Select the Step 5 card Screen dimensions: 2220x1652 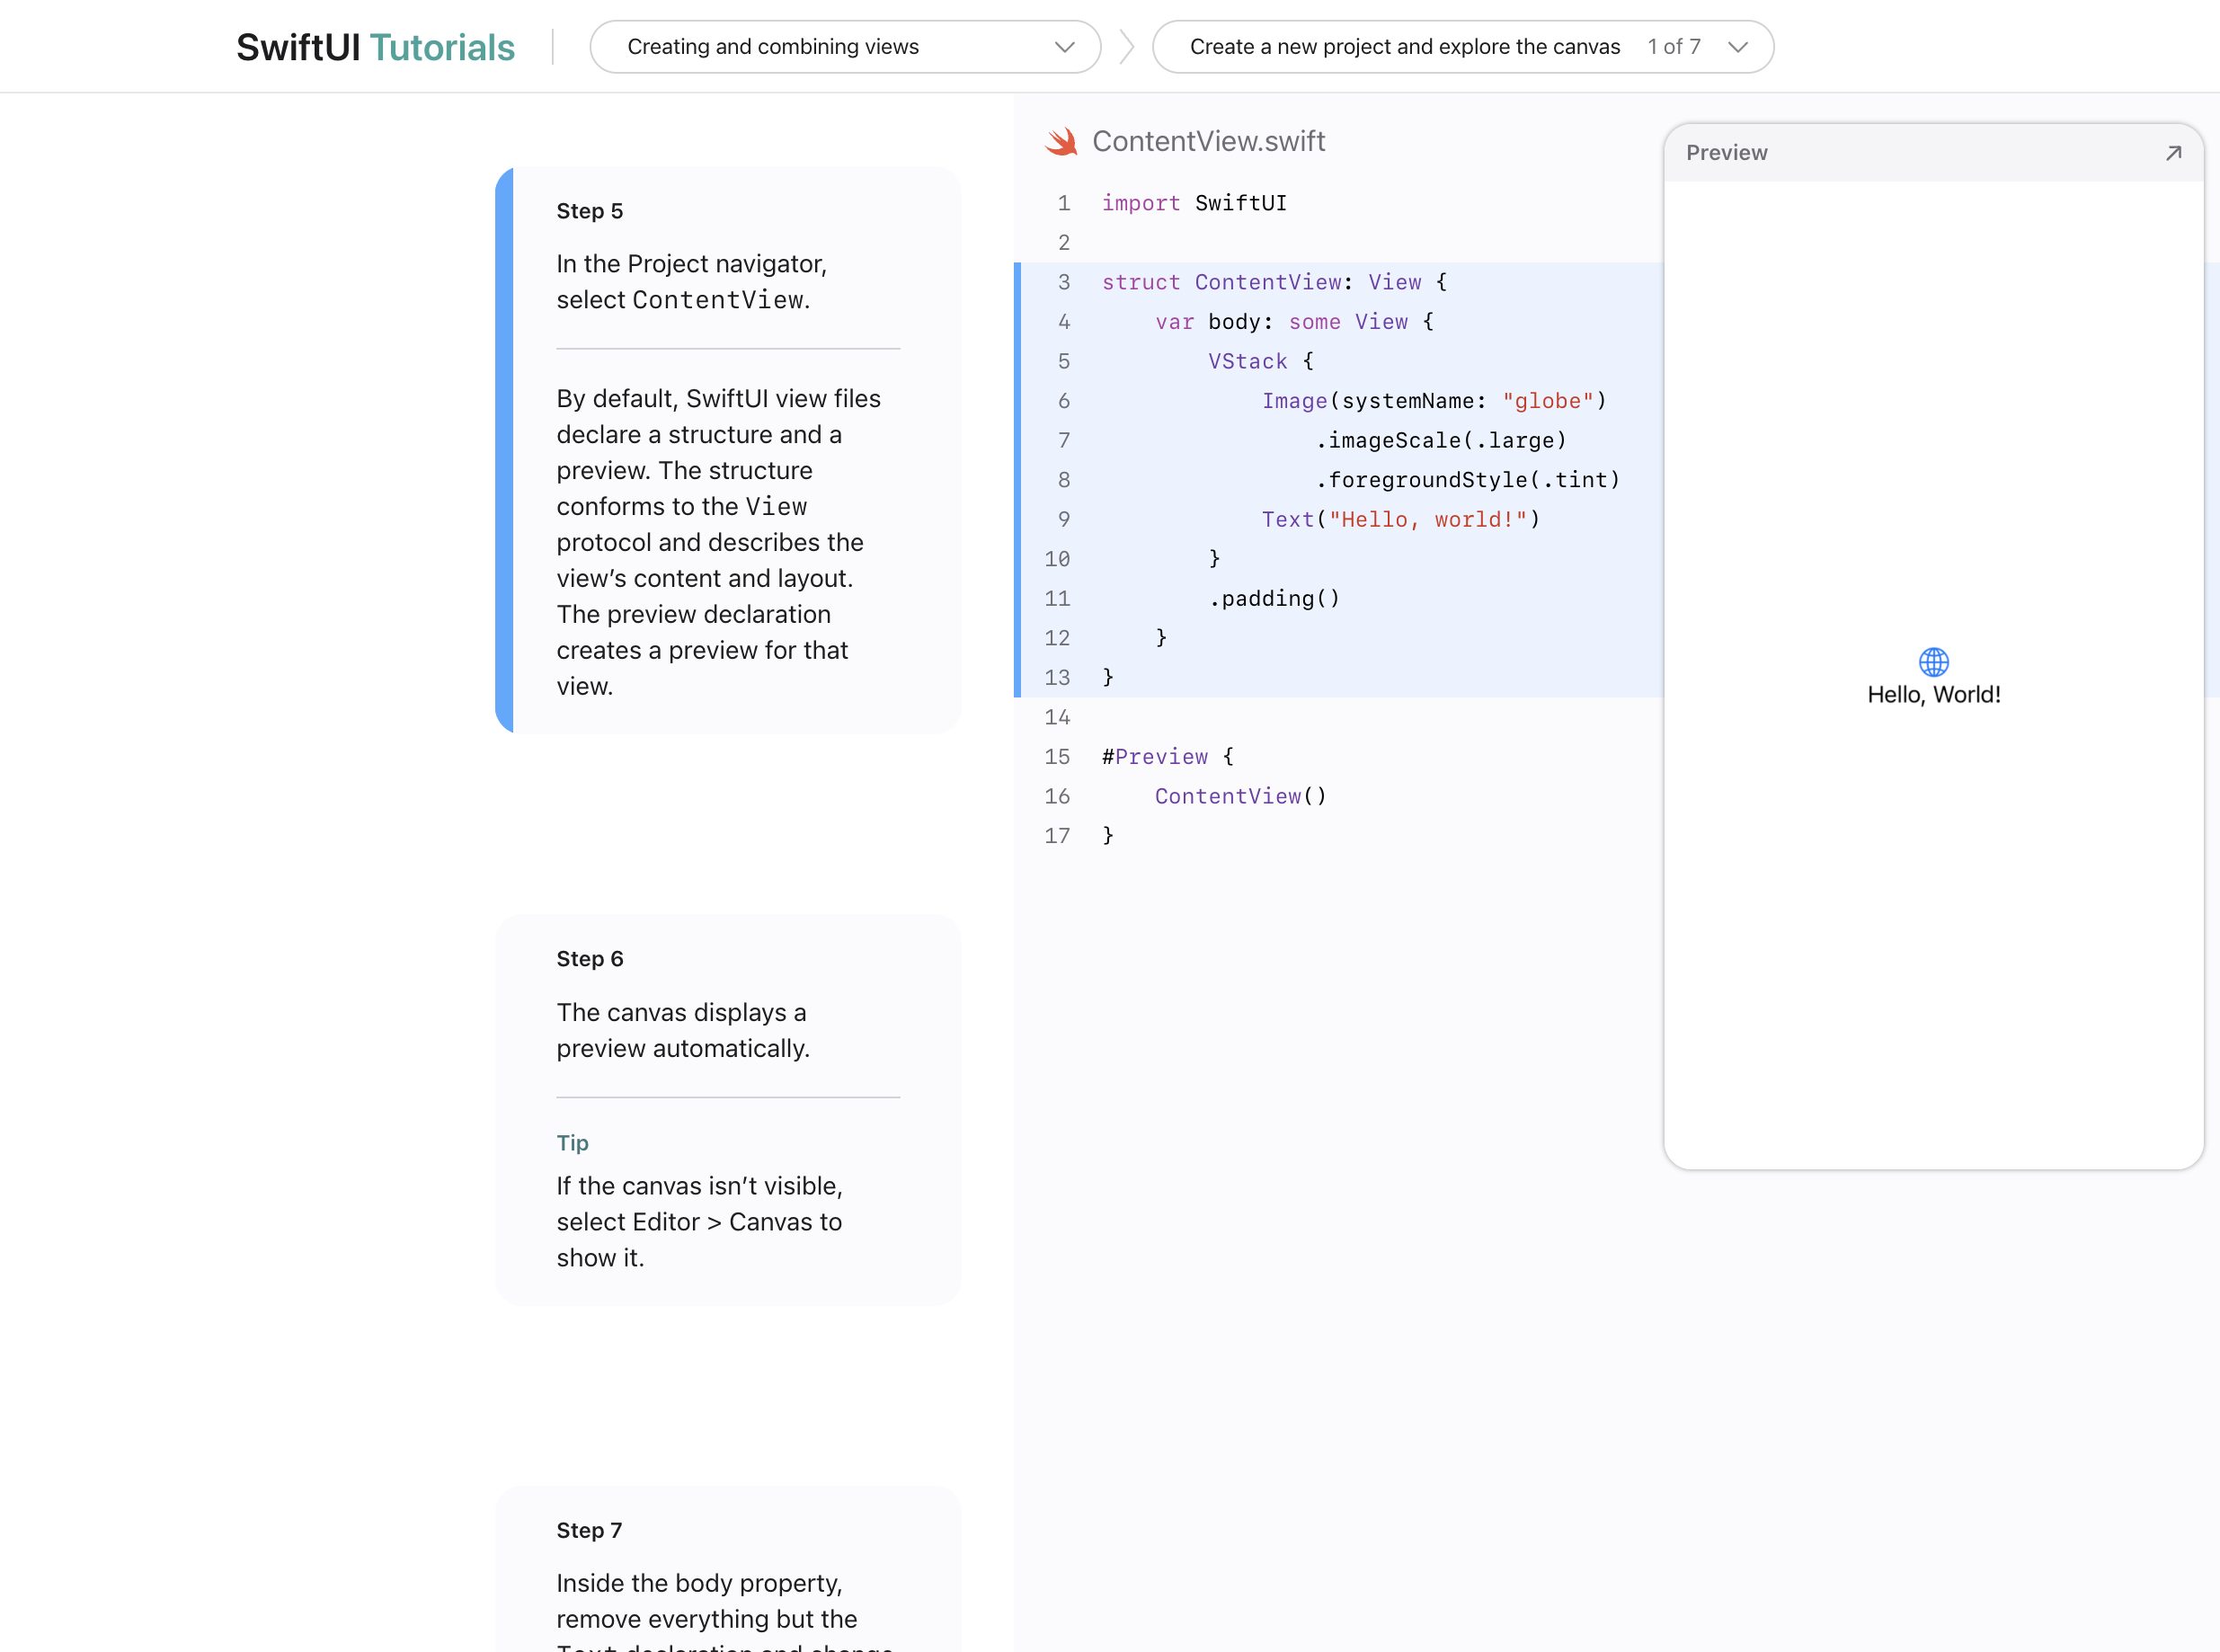(x=728, y=450)
